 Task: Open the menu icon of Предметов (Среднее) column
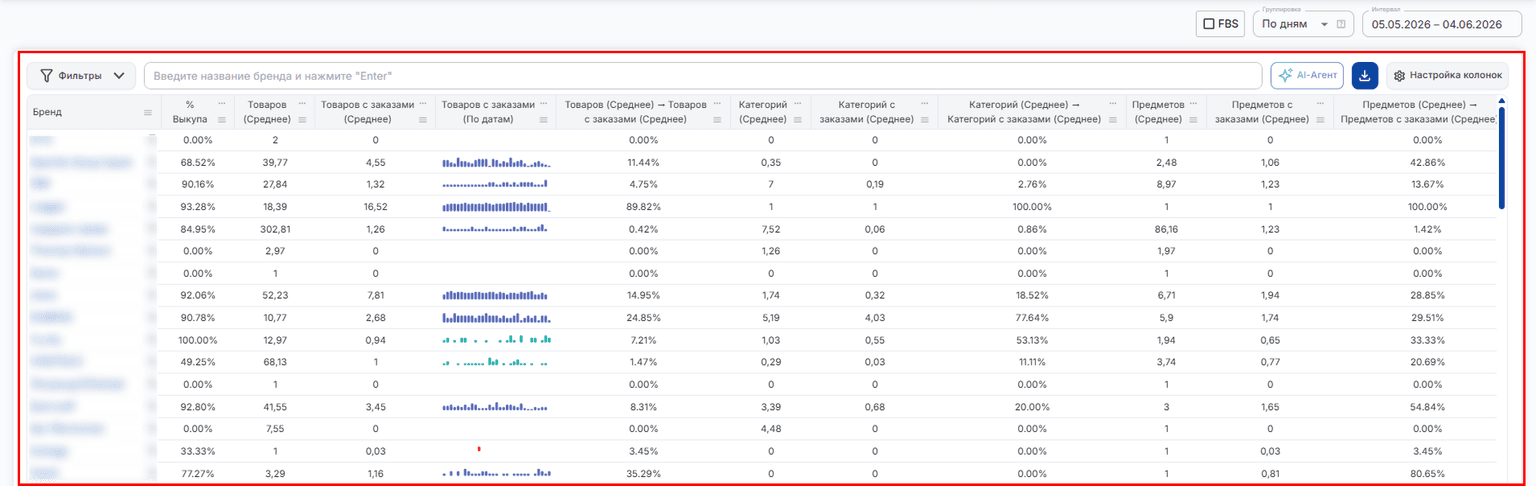click(1195, 119)
